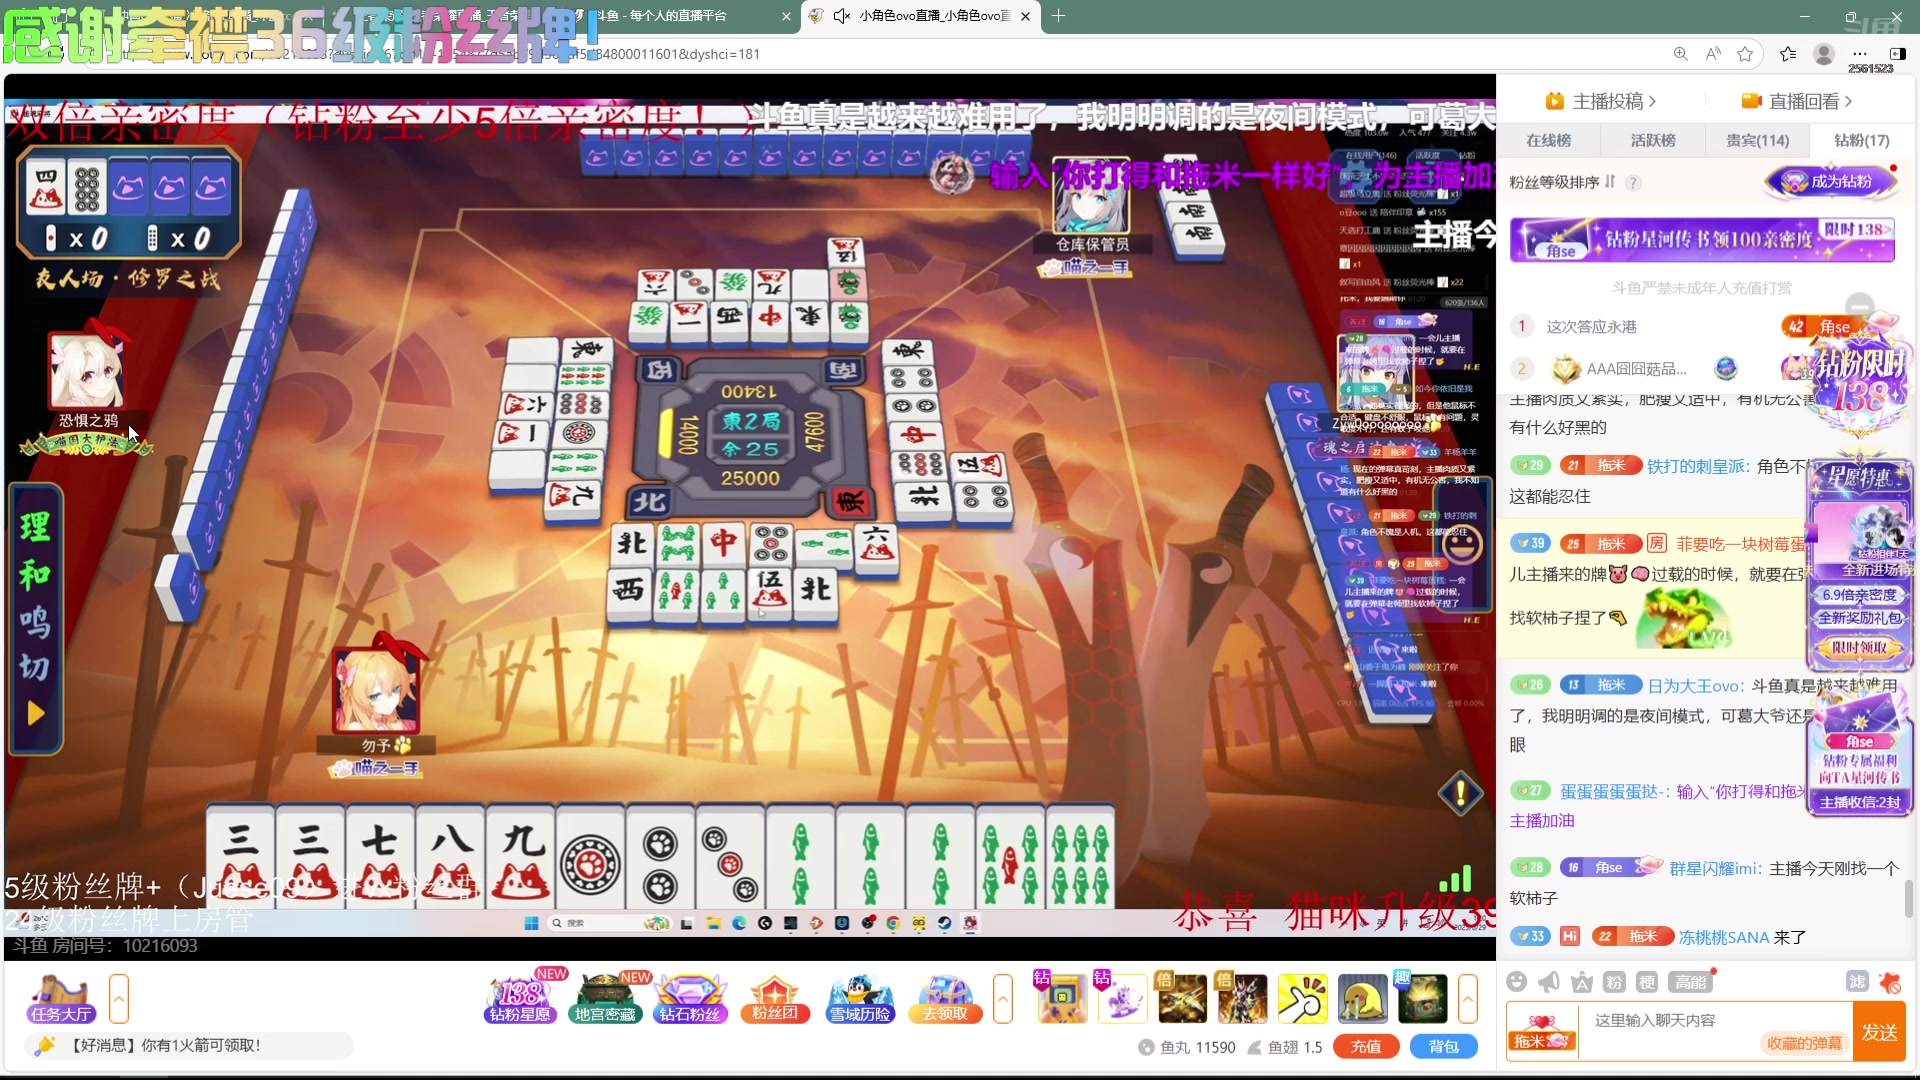The width and height of the screenshot is (1920, 1080).
Task: Switch to the 钻粉(17) tab
Action: [x=1861, y=140]
